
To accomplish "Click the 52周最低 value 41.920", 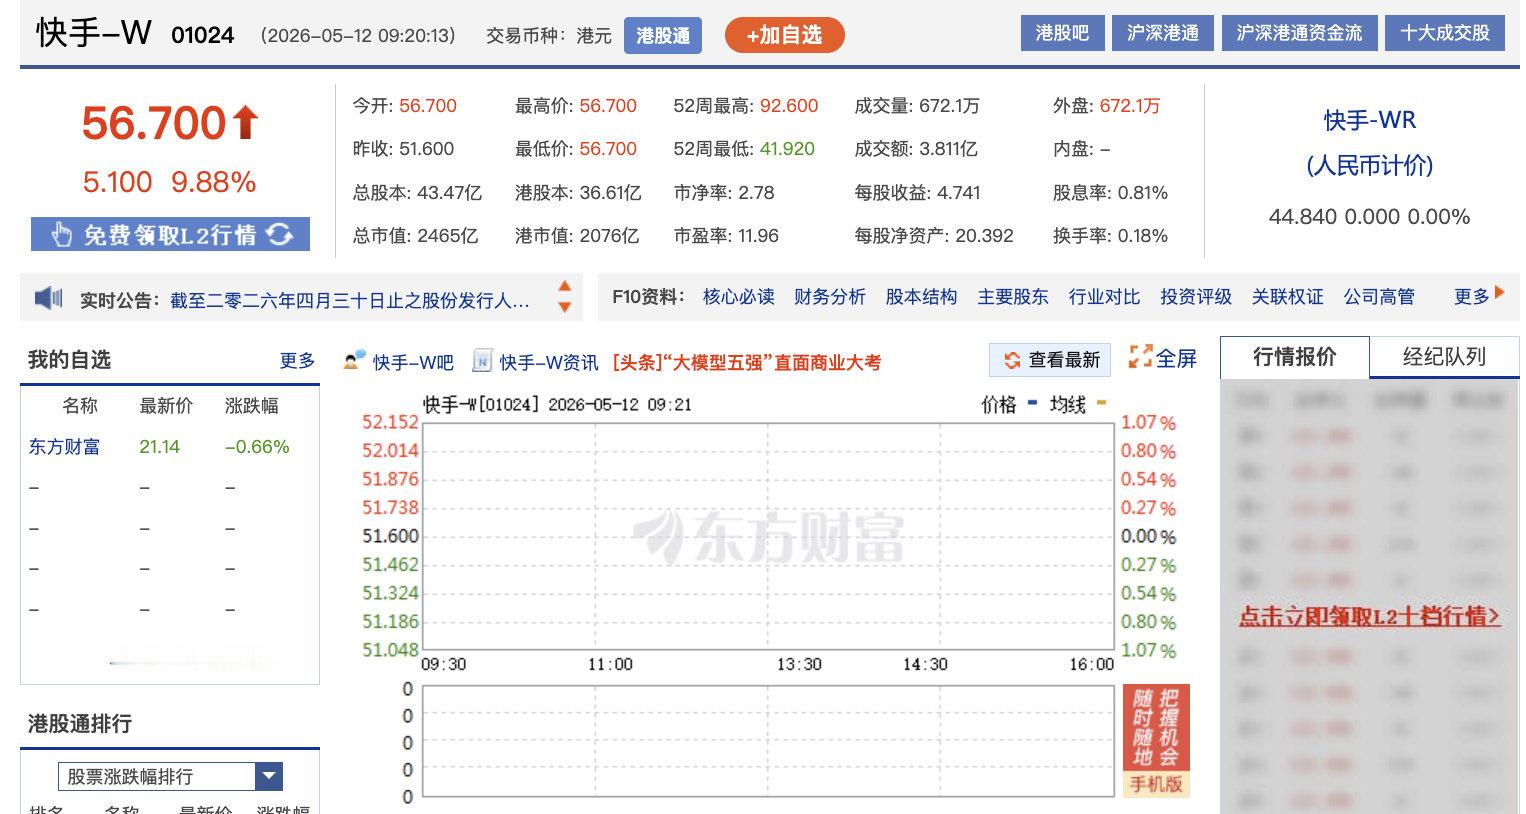I will coord(787,149).
